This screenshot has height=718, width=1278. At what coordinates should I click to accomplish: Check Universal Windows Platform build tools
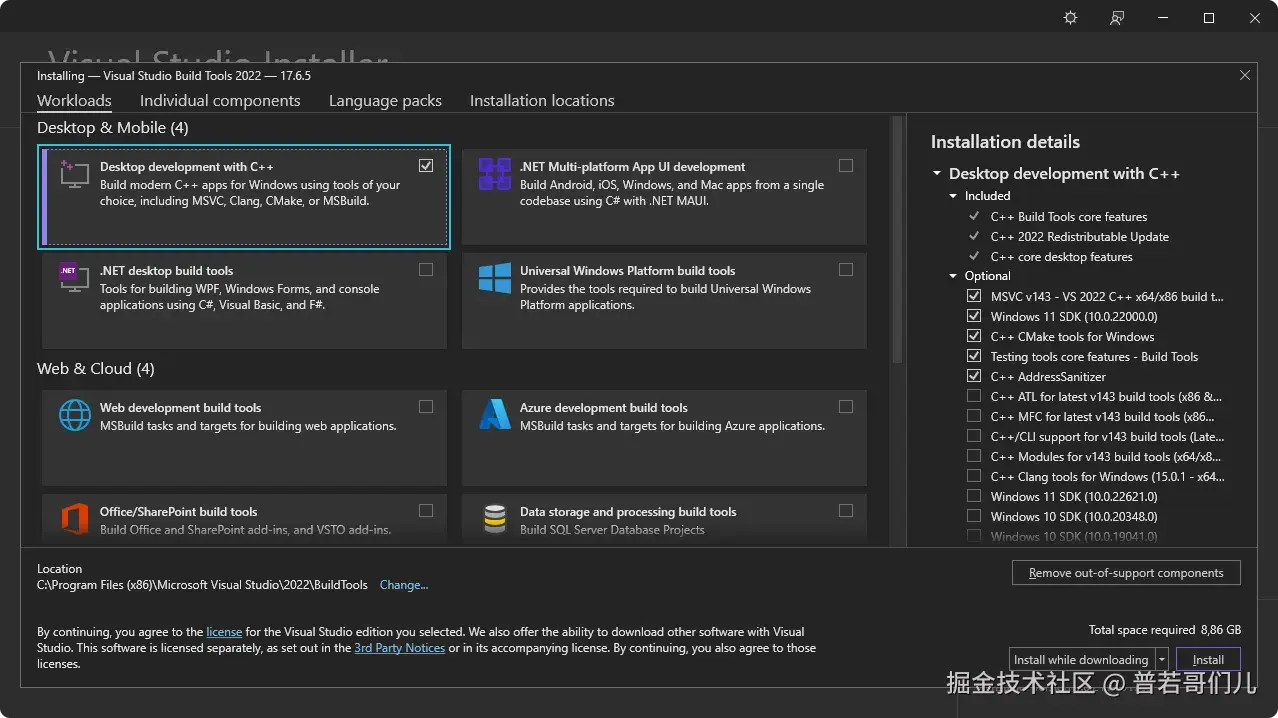pos(846,270)
